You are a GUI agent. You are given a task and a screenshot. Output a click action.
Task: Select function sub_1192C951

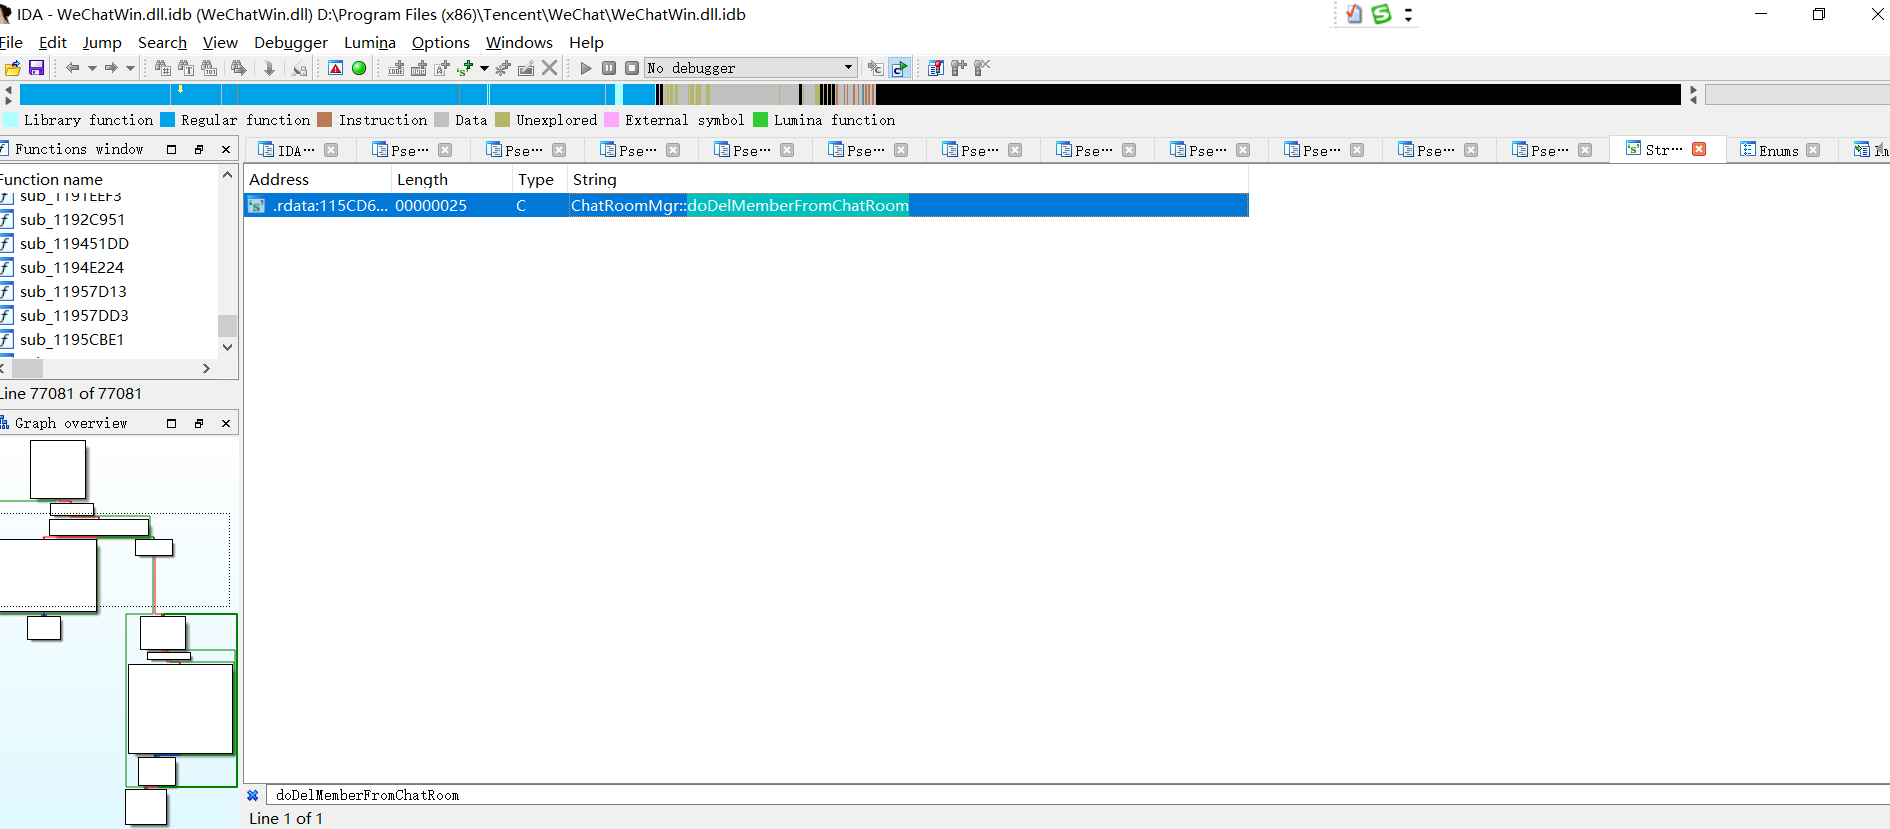click(x=72, y=219)
